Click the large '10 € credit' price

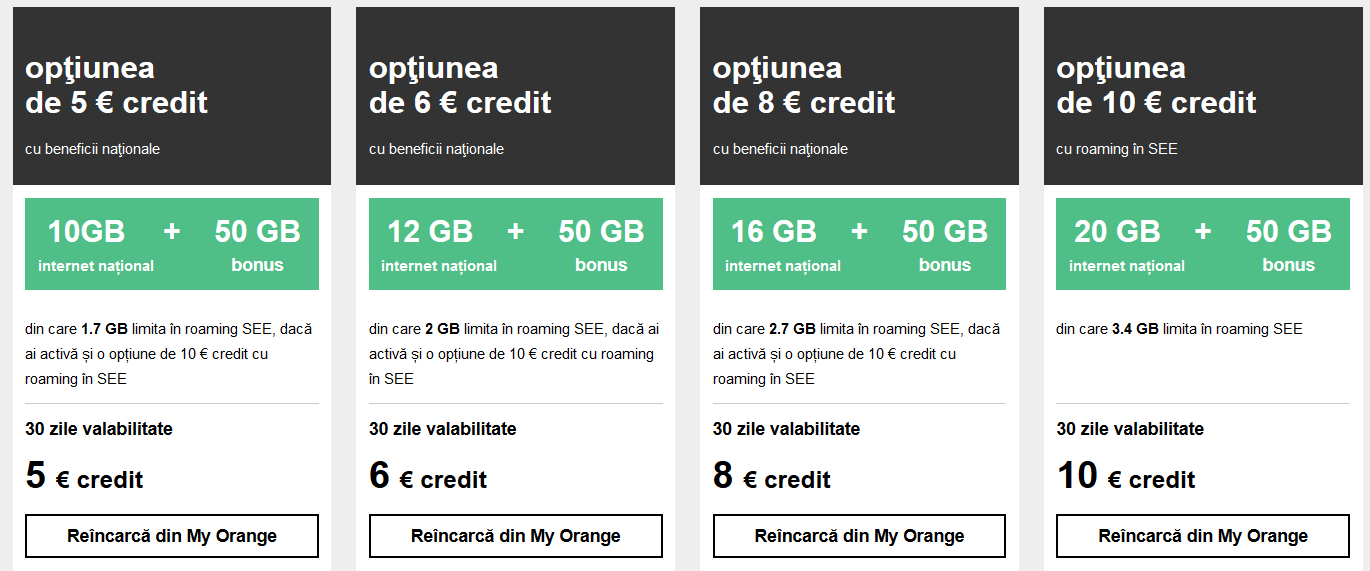(1126, 477)
